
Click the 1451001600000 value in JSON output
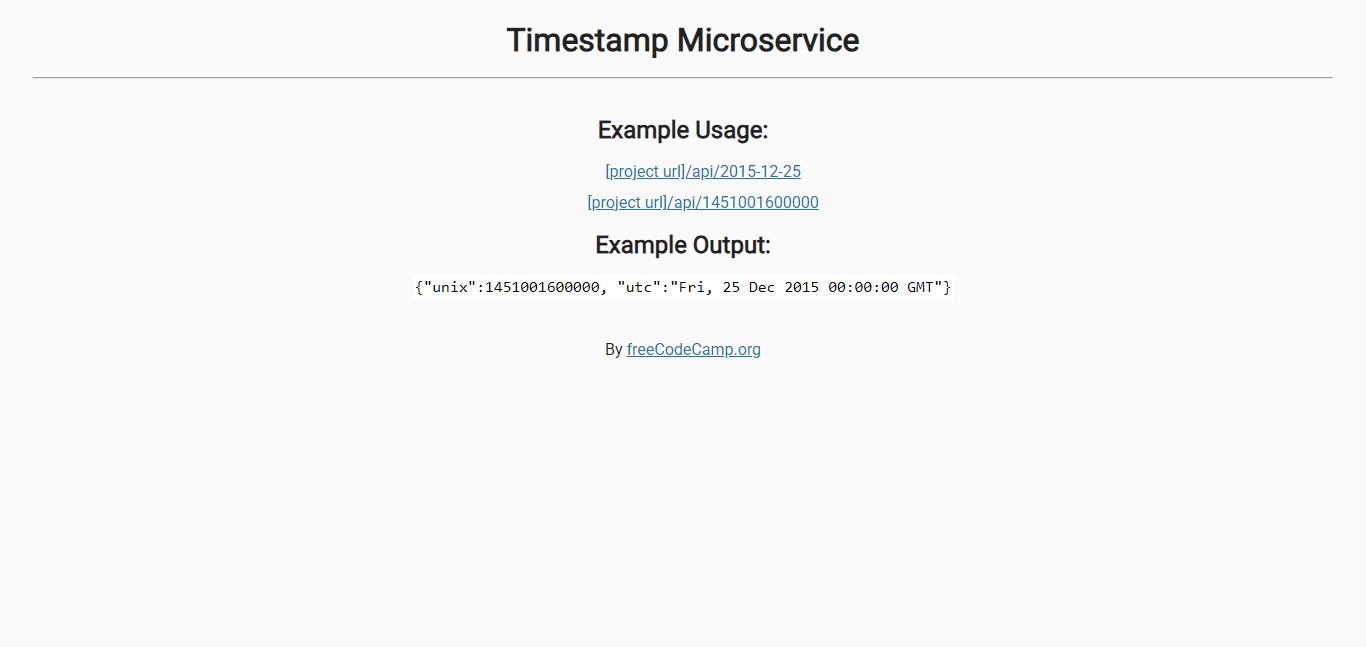[542, 287]
